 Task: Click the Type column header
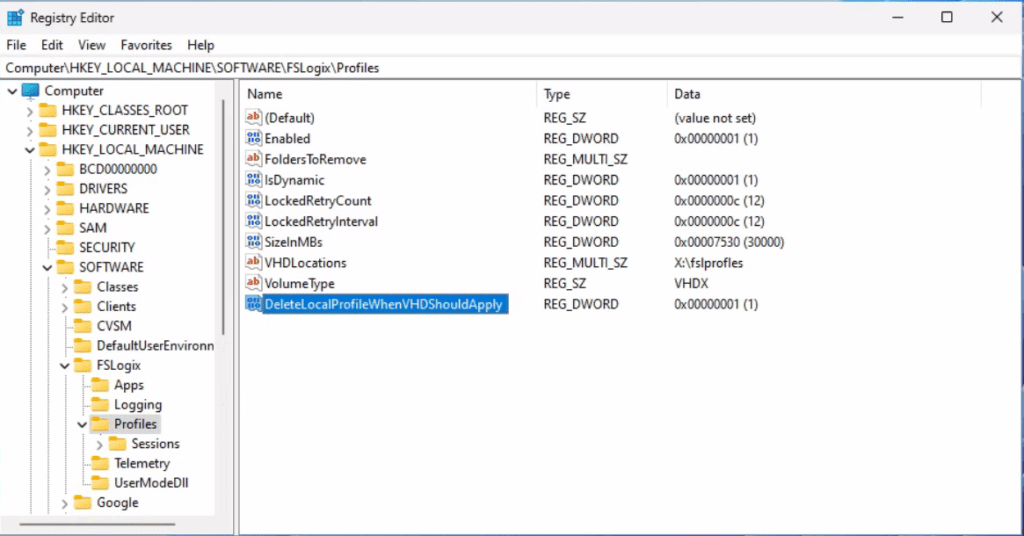[601, 94]
